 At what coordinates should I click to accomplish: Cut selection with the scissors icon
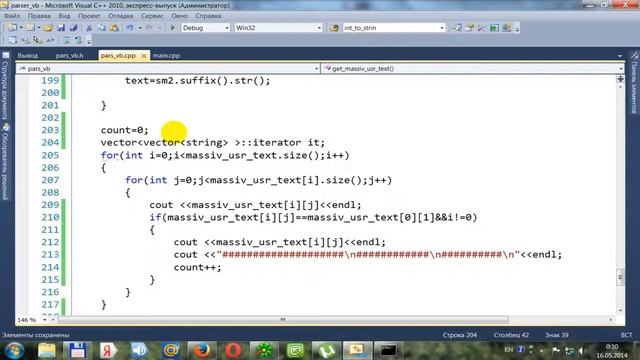[89, 28]
